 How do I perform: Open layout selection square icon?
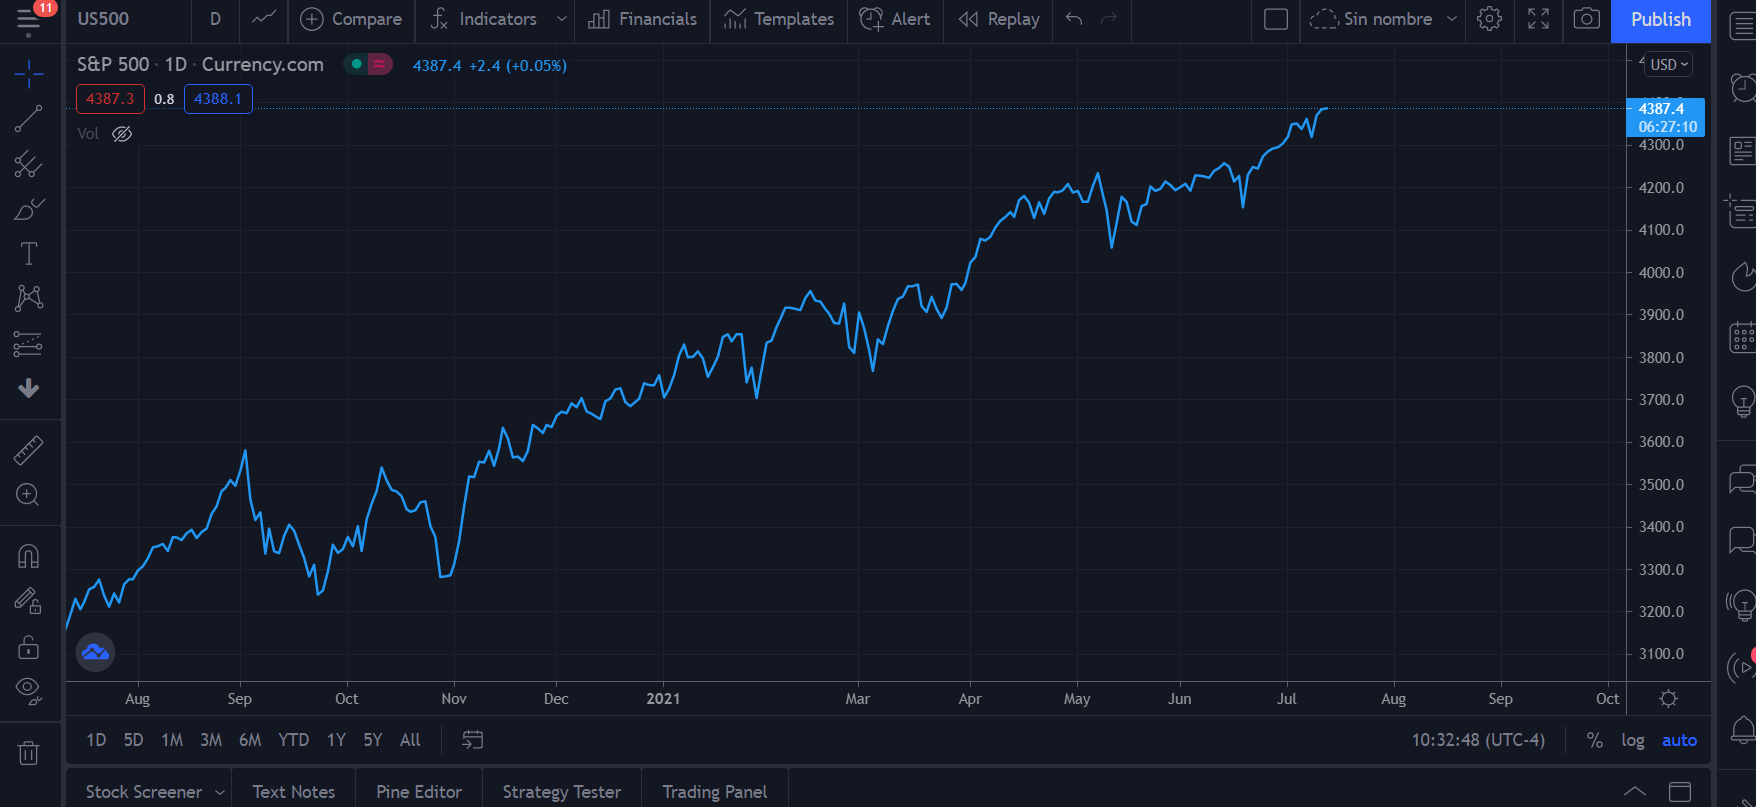(1276, 19)
